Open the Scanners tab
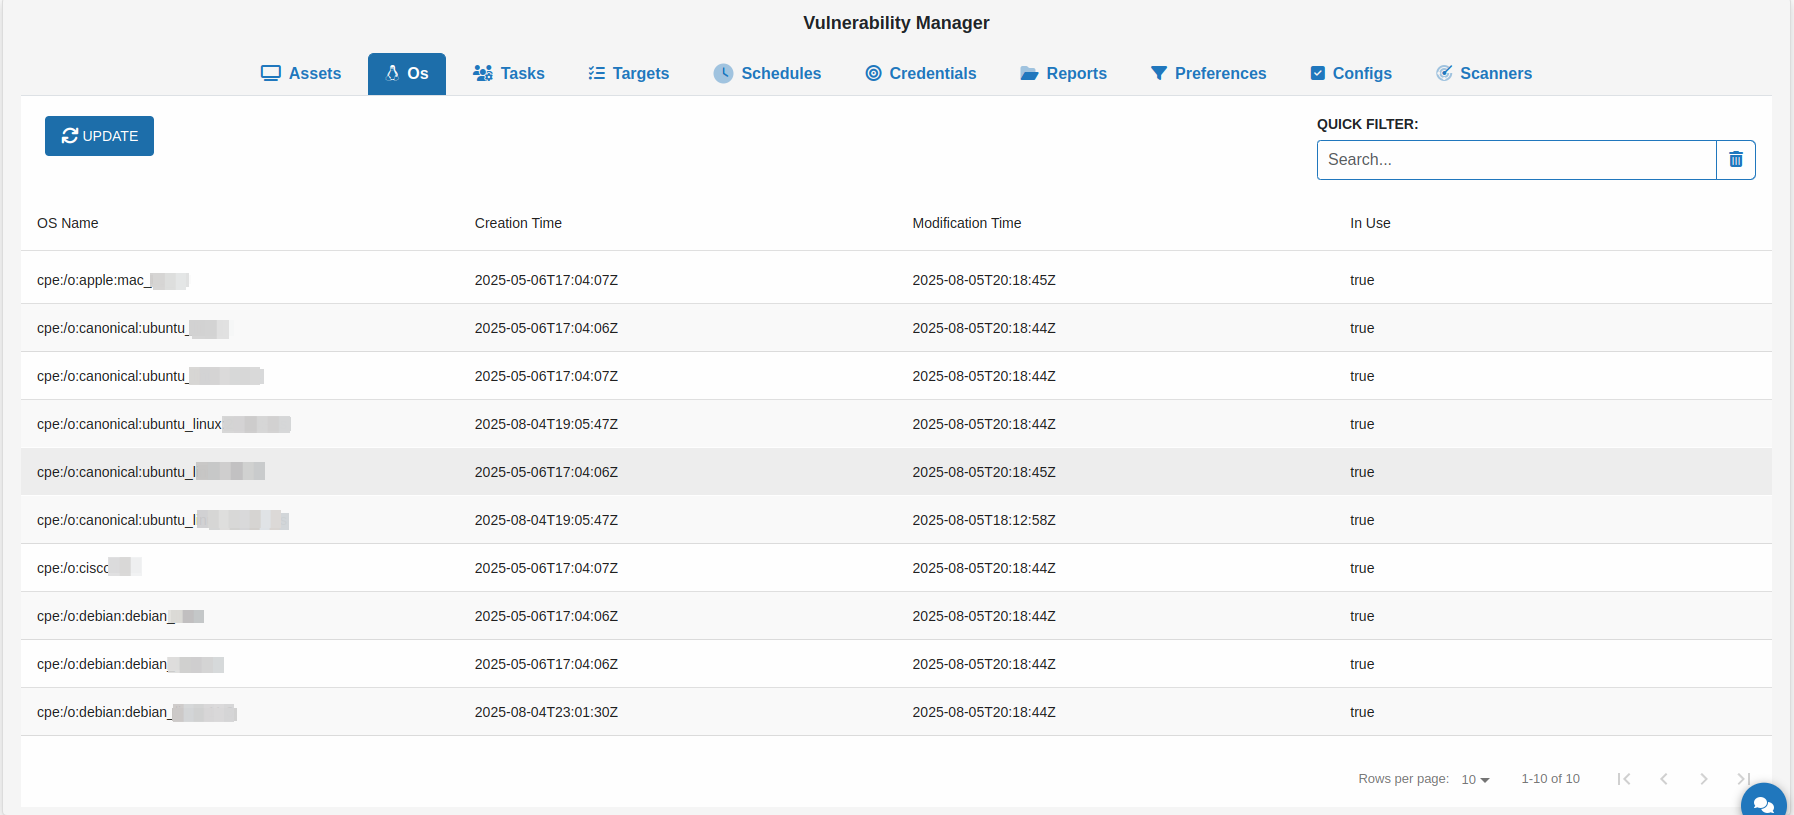Viewport: 1794px width, 815px height. pos(1484,74)
